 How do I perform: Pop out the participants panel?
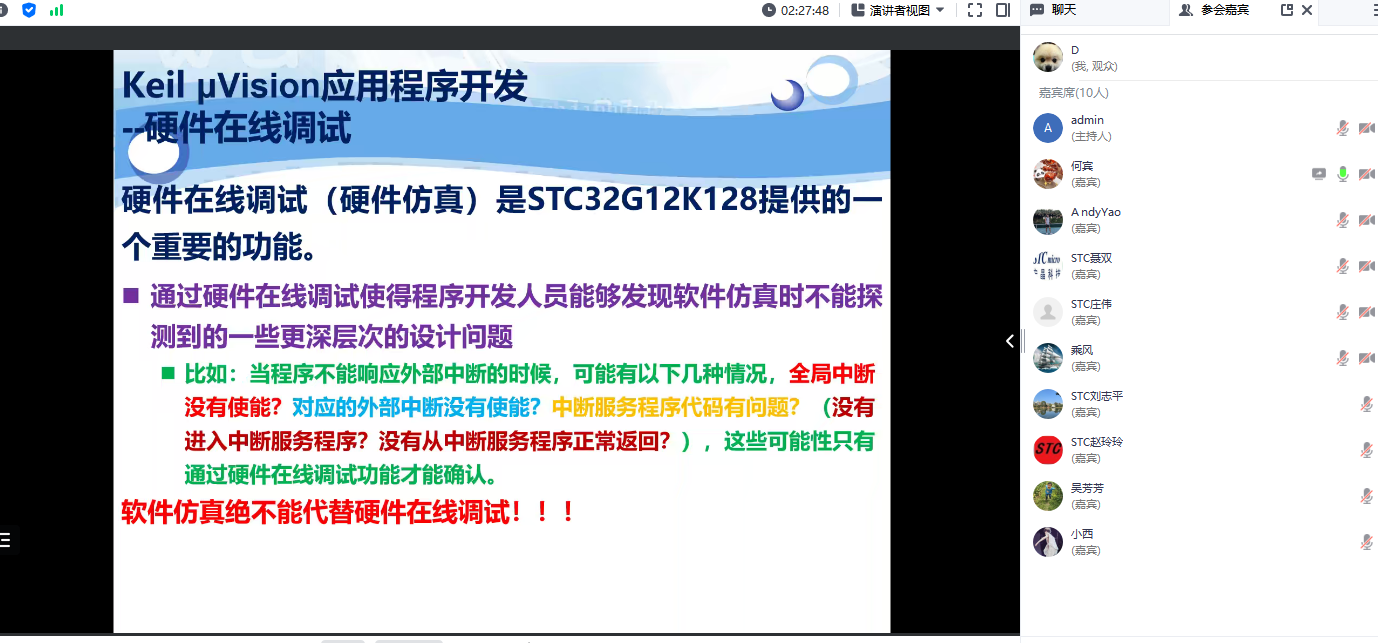click(x=1286, y=10)
